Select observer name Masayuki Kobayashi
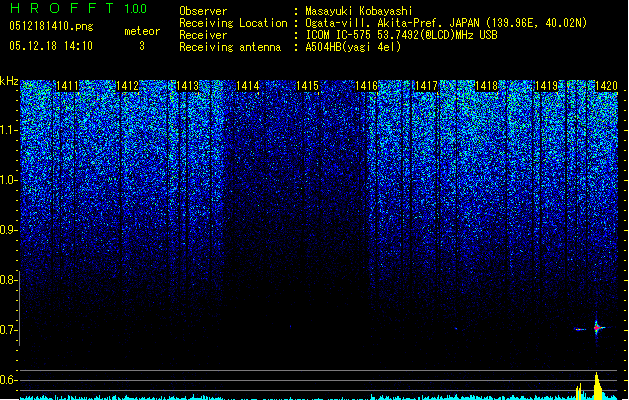The width and height of the screenshot is (629, 400). (359, 11)
